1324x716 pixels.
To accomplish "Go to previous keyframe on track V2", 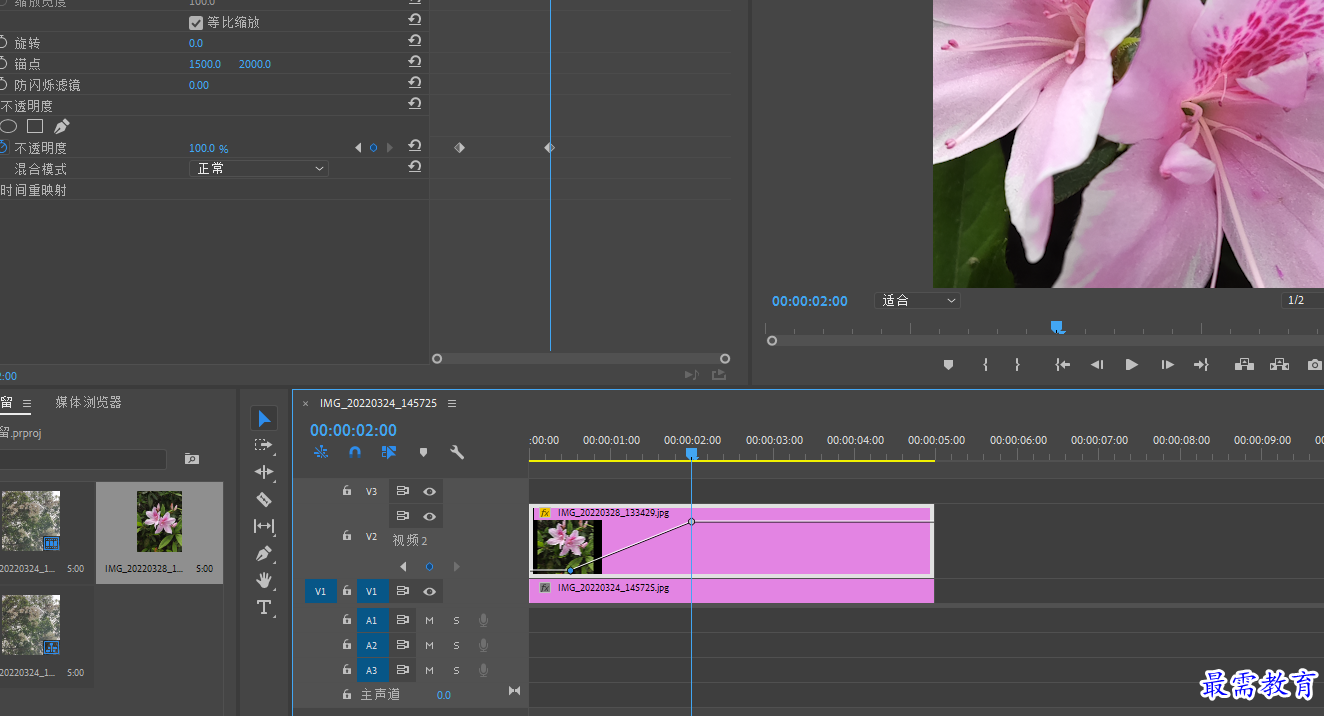I will [x=403, y=566].
